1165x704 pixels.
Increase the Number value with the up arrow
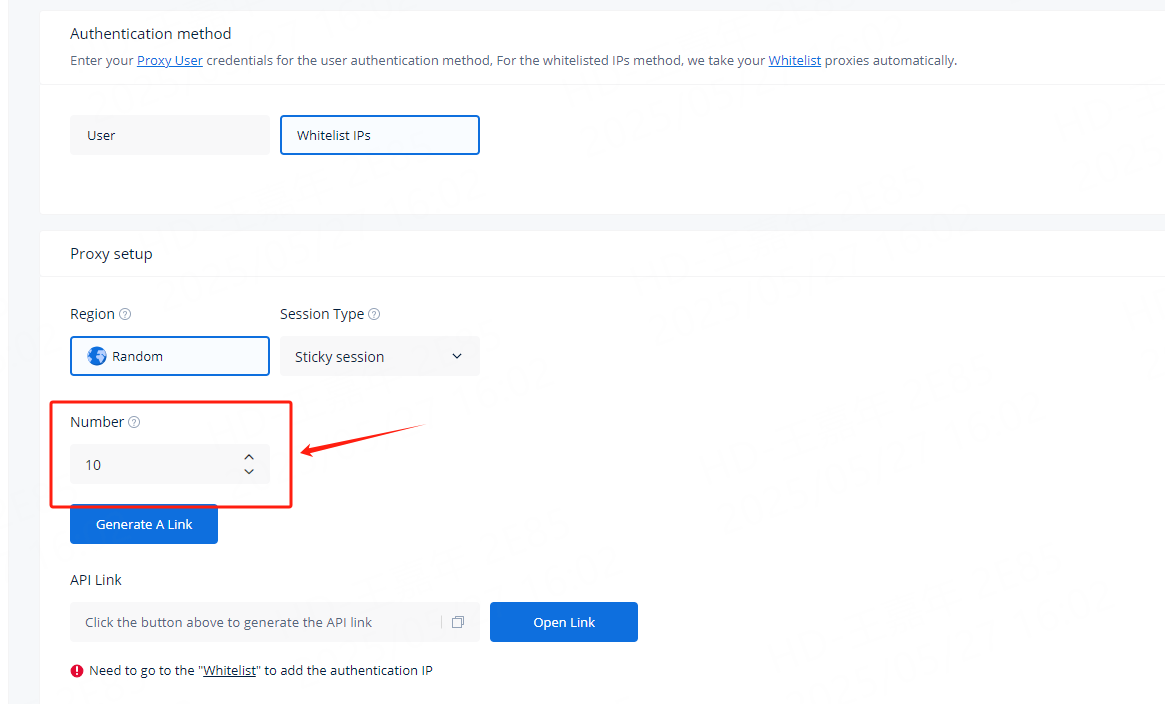tap(249, 457)
